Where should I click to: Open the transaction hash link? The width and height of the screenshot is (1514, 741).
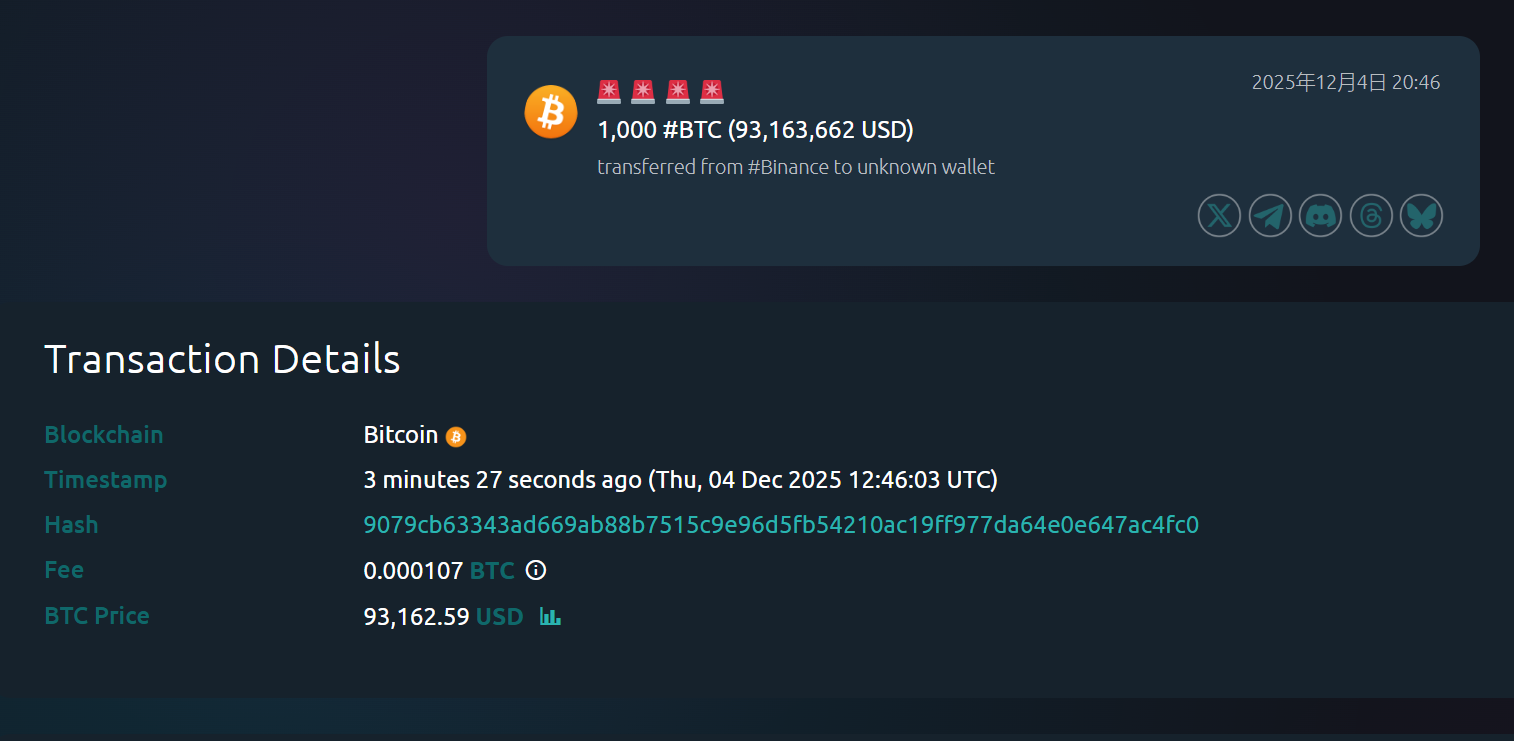click(x=780, y=525)
